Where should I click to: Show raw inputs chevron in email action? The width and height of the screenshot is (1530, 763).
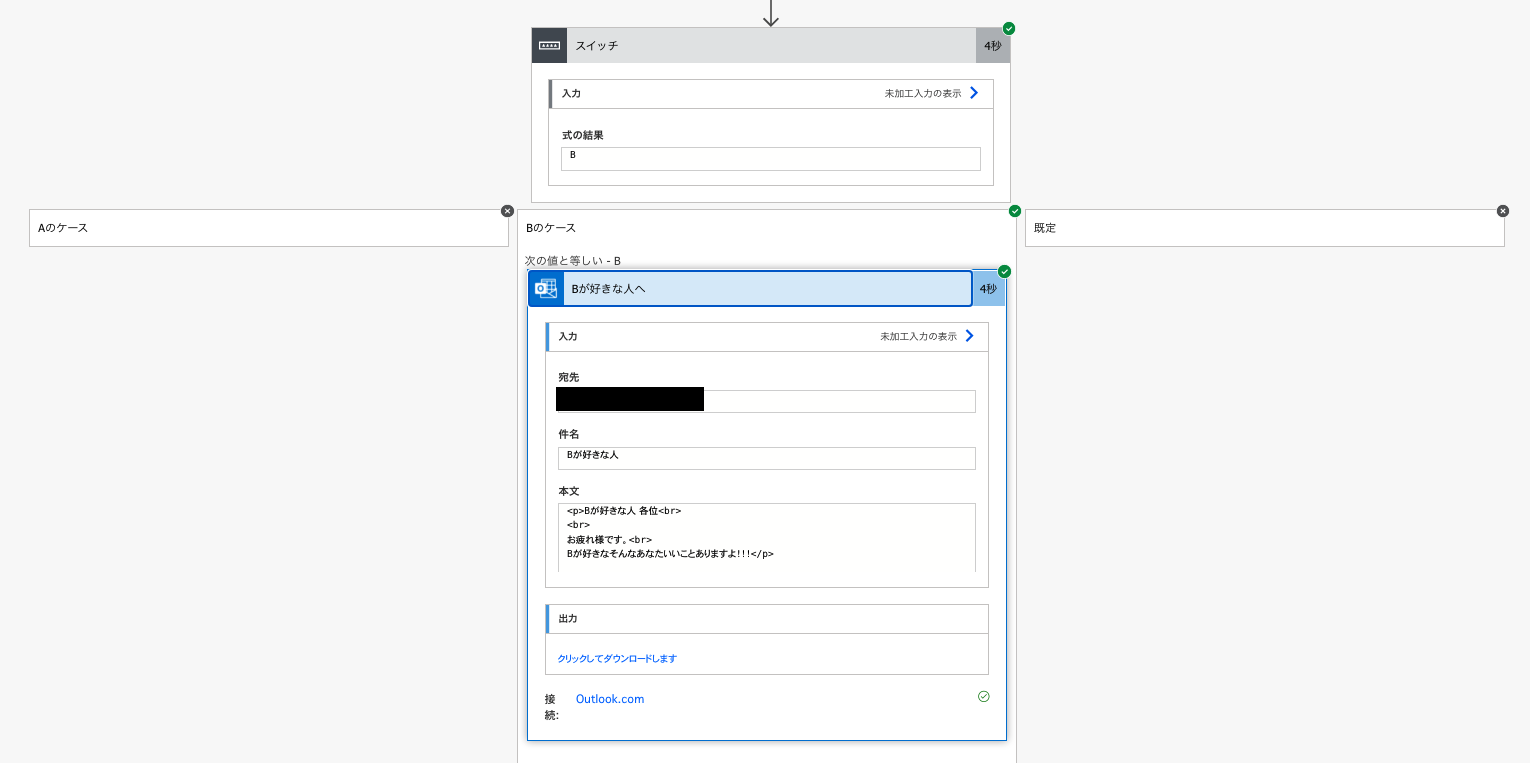click(969, 336)
